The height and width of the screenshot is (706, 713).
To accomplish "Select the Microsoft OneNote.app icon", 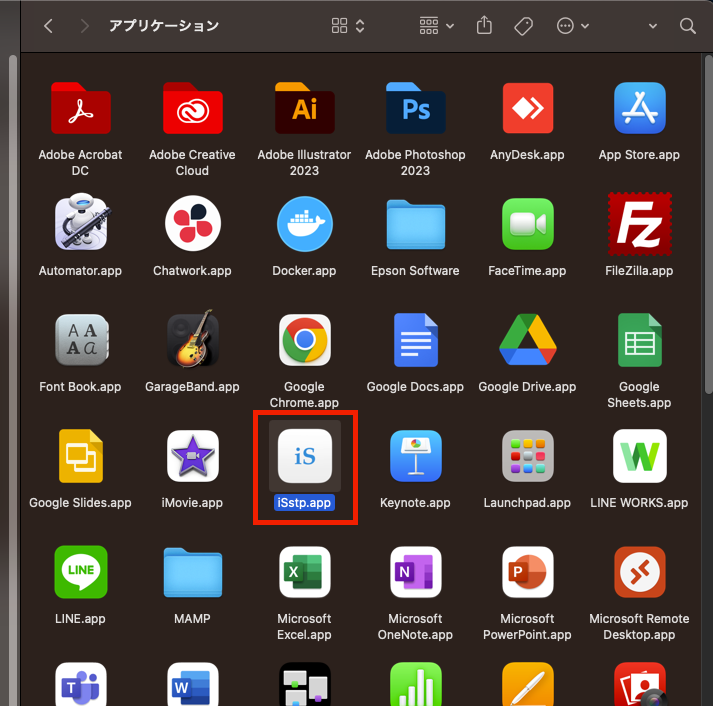I will click(x=416, y=571).
